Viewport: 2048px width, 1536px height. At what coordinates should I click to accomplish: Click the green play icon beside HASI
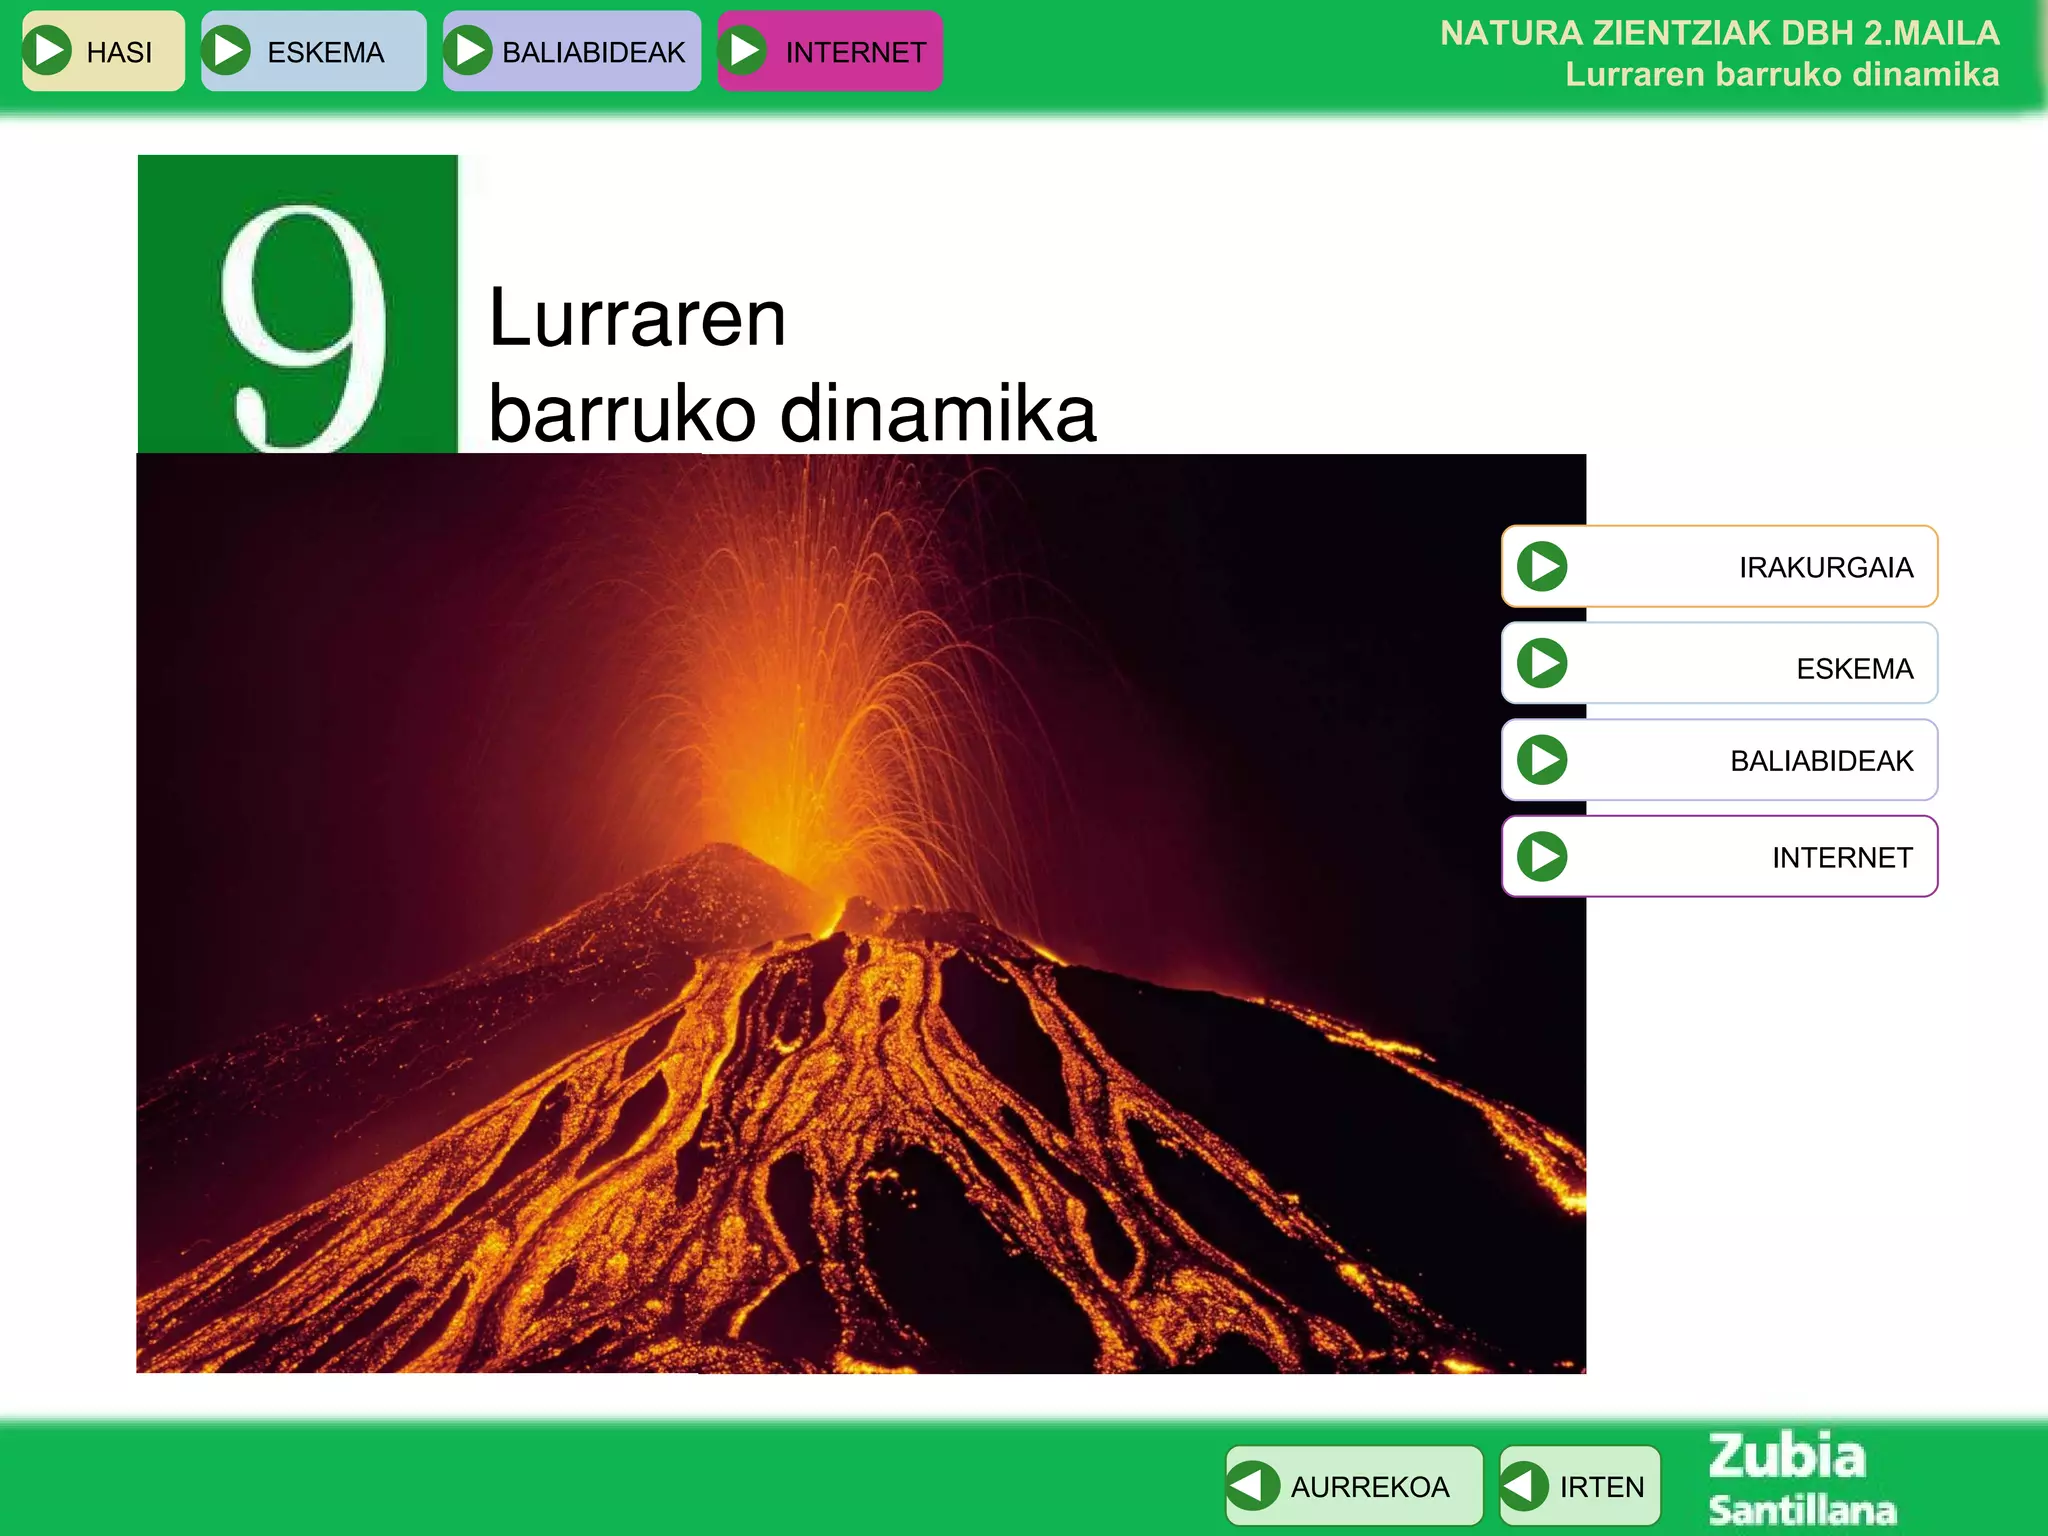(x=47, y=51)
